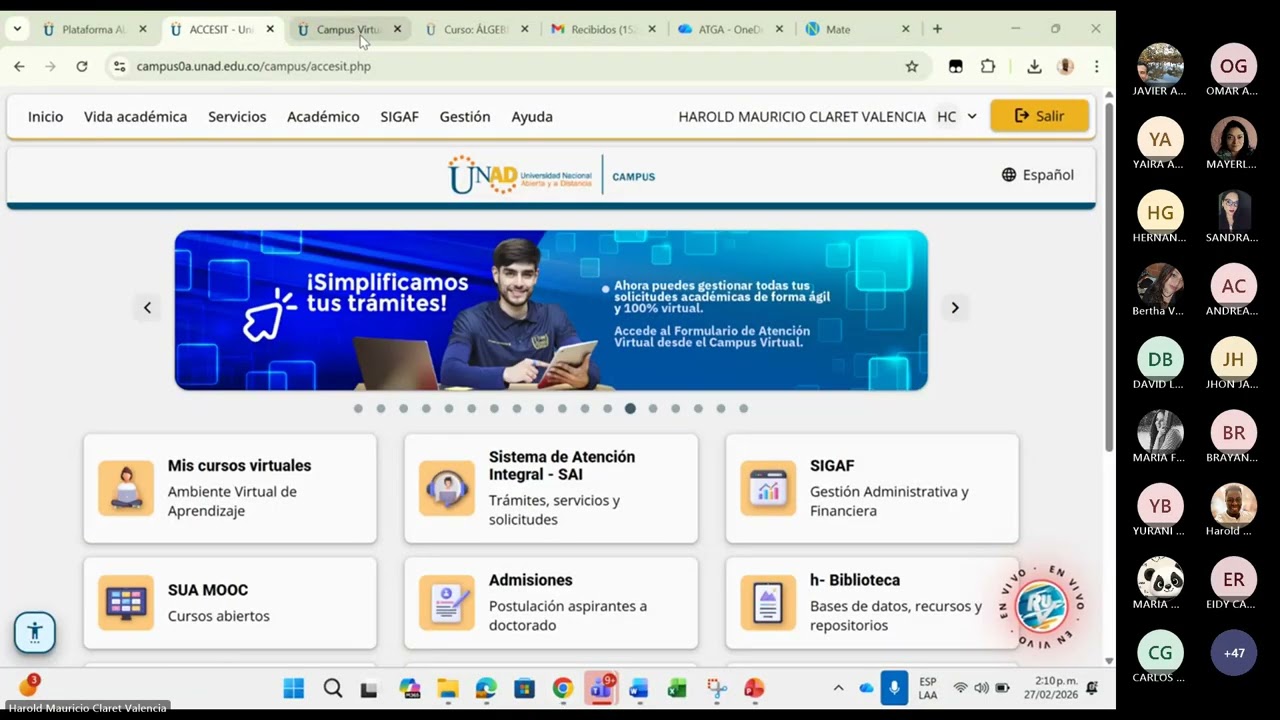Open Word from the taskbar

pos(639,688)
